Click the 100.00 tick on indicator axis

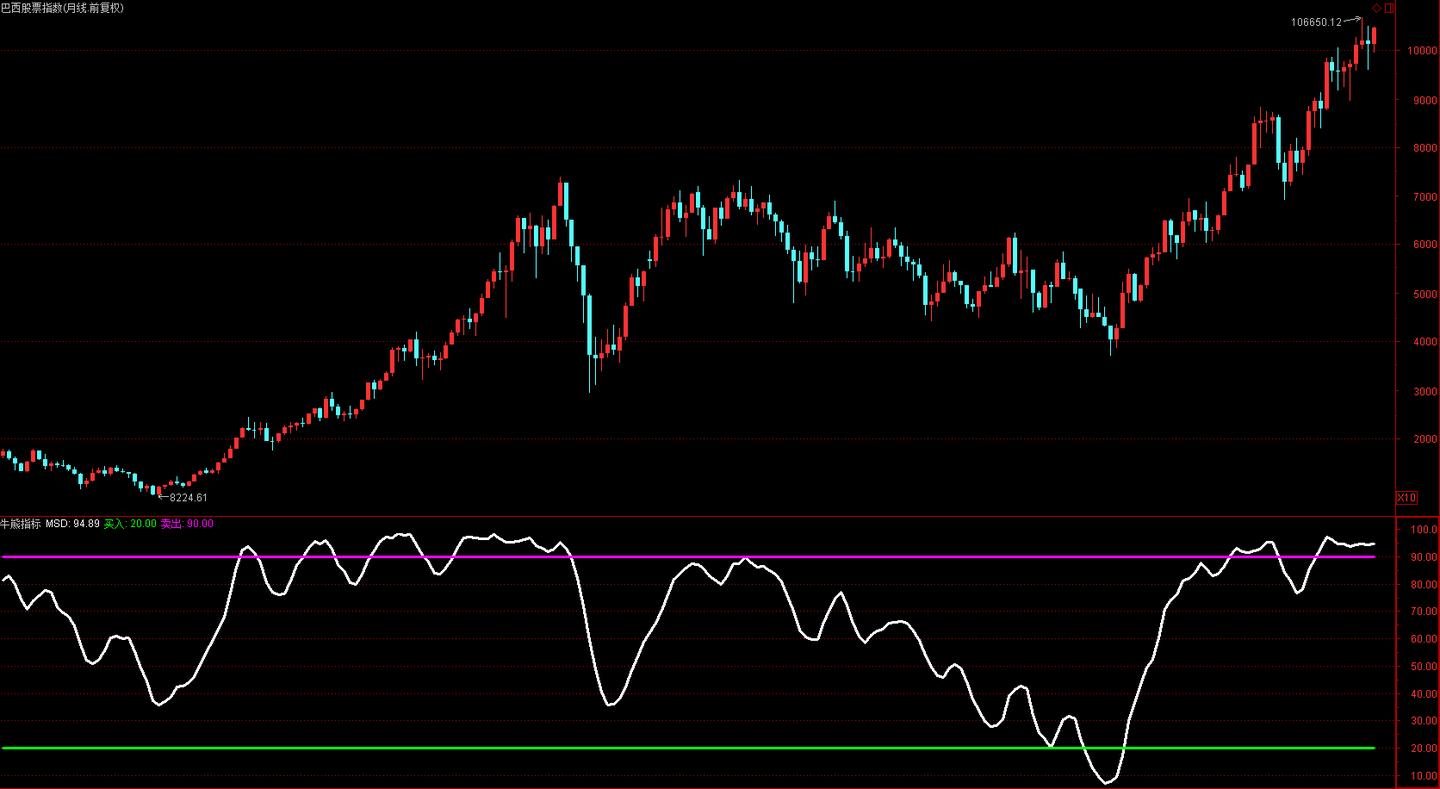click(x=1424, y=529)
